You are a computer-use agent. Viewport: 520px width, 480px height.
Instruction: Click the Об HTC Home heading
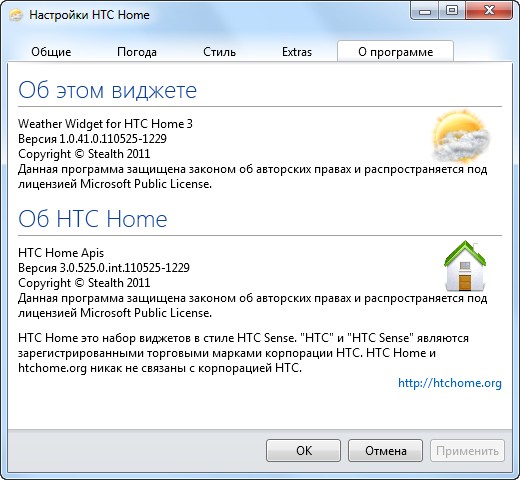(93, 219)
